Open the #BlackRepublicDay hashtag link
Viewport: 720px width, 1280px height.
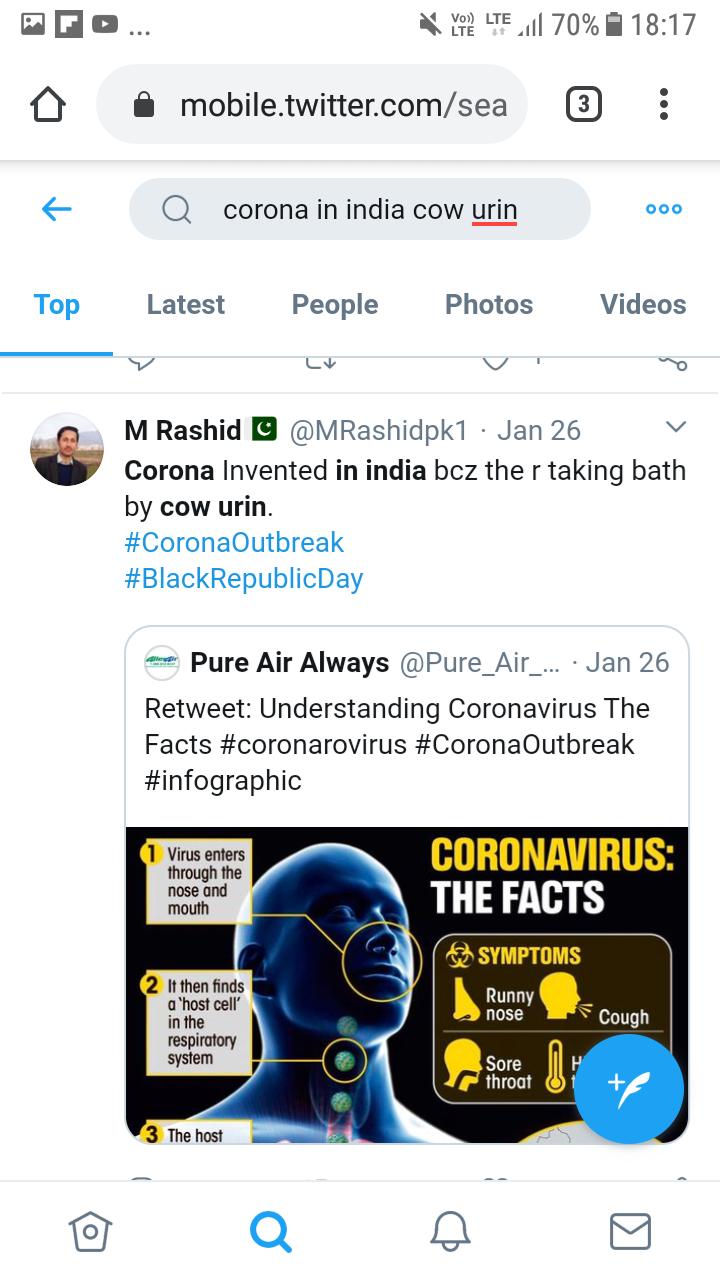(243, 579)
